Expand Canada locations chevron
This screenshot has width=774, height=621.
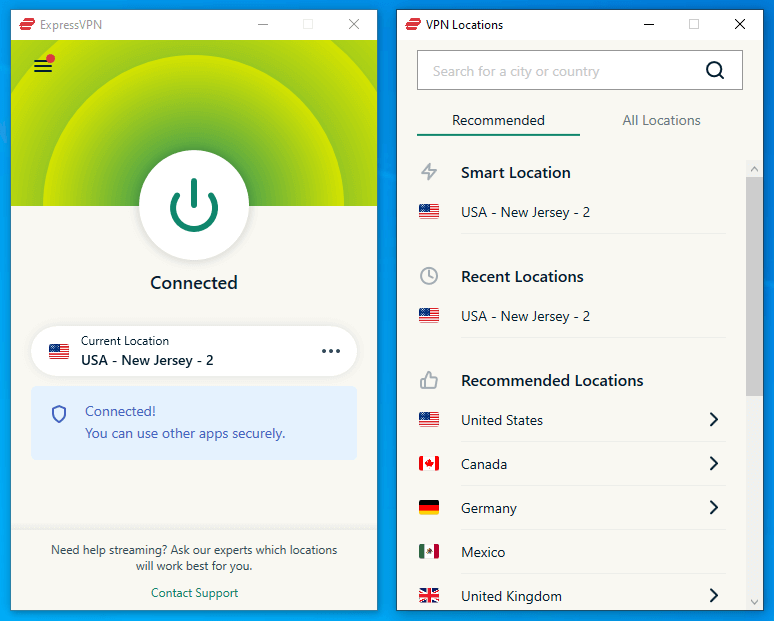tap(713, 464)
